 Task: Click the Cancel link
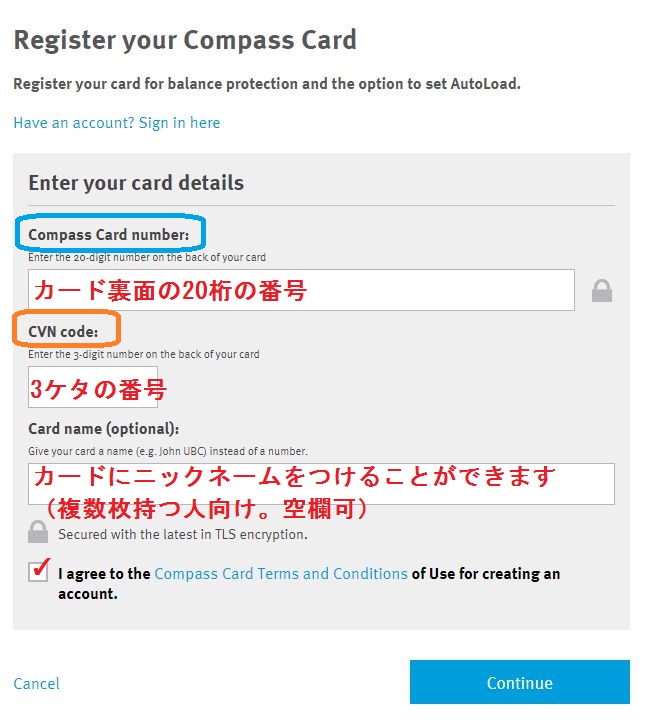point(37,684)
